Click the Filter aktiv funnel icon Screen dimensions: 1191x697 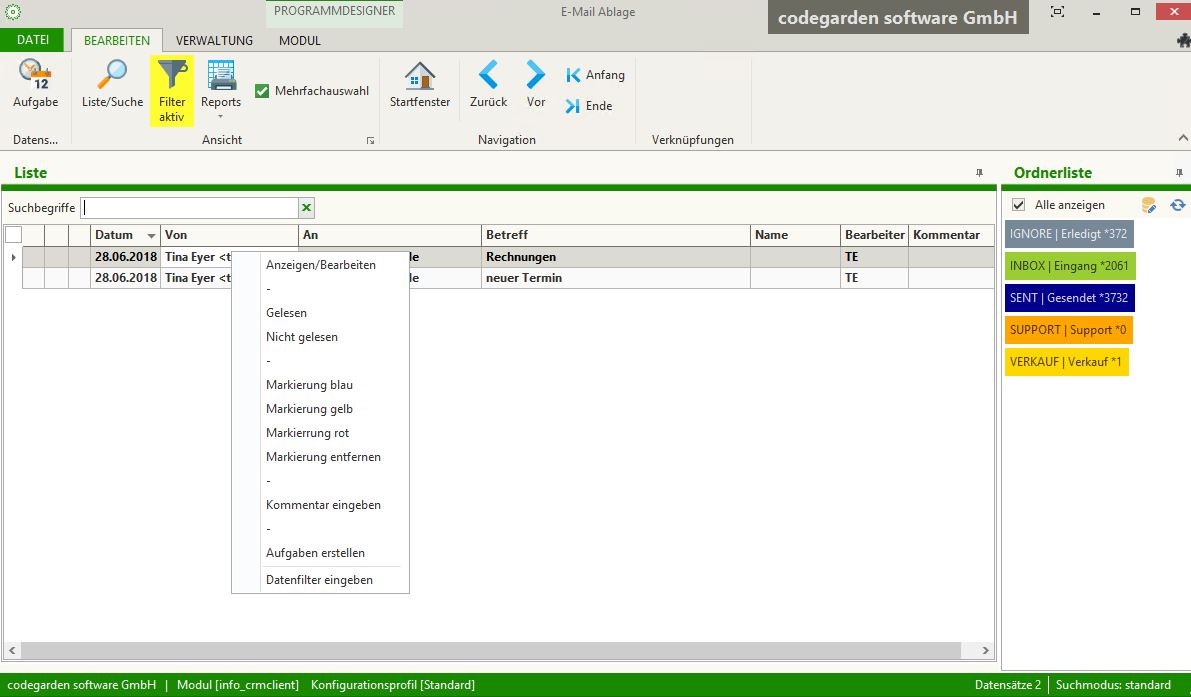172,76
